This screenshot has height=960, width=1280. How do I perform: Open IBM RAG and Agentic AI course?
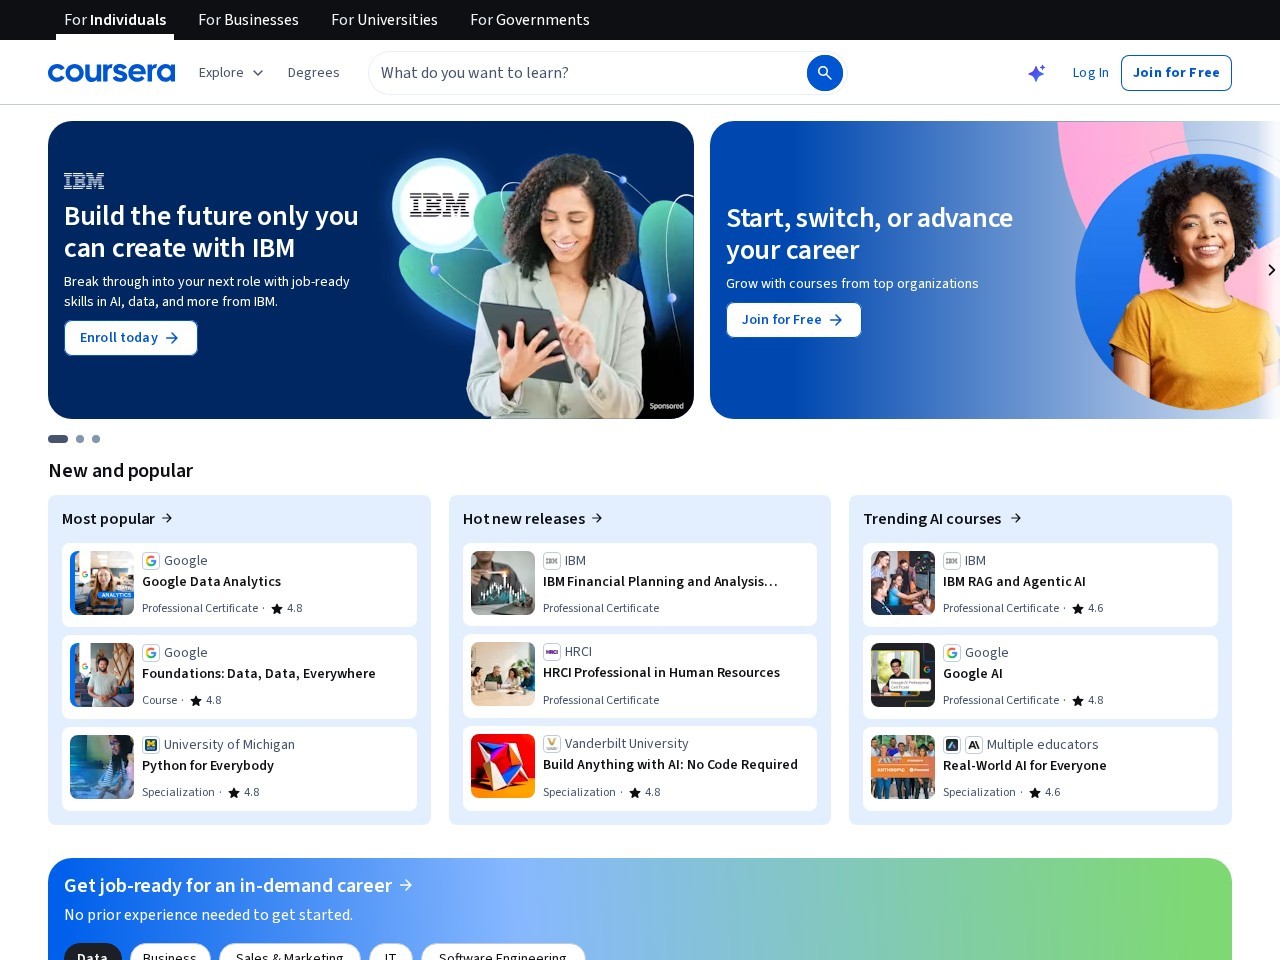click(x=1040, y=584)
